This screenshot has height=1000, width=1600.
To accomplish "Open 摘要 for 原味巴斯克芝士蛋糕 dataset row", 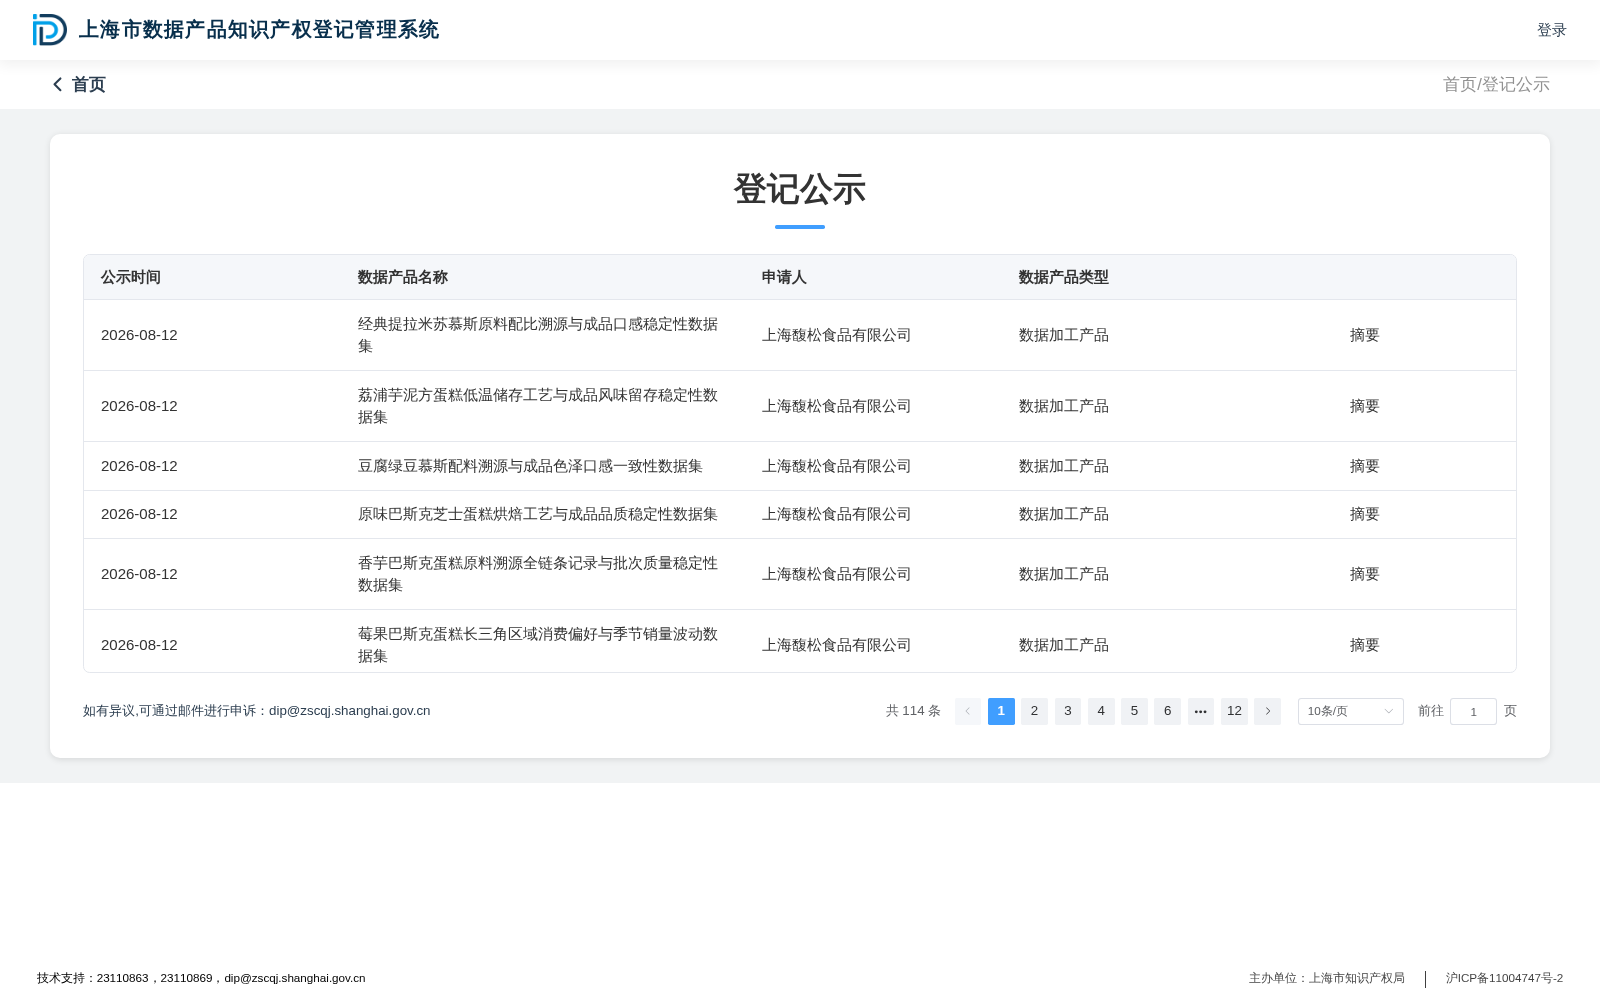I will pyautogui.click(x=1364, y=514).
